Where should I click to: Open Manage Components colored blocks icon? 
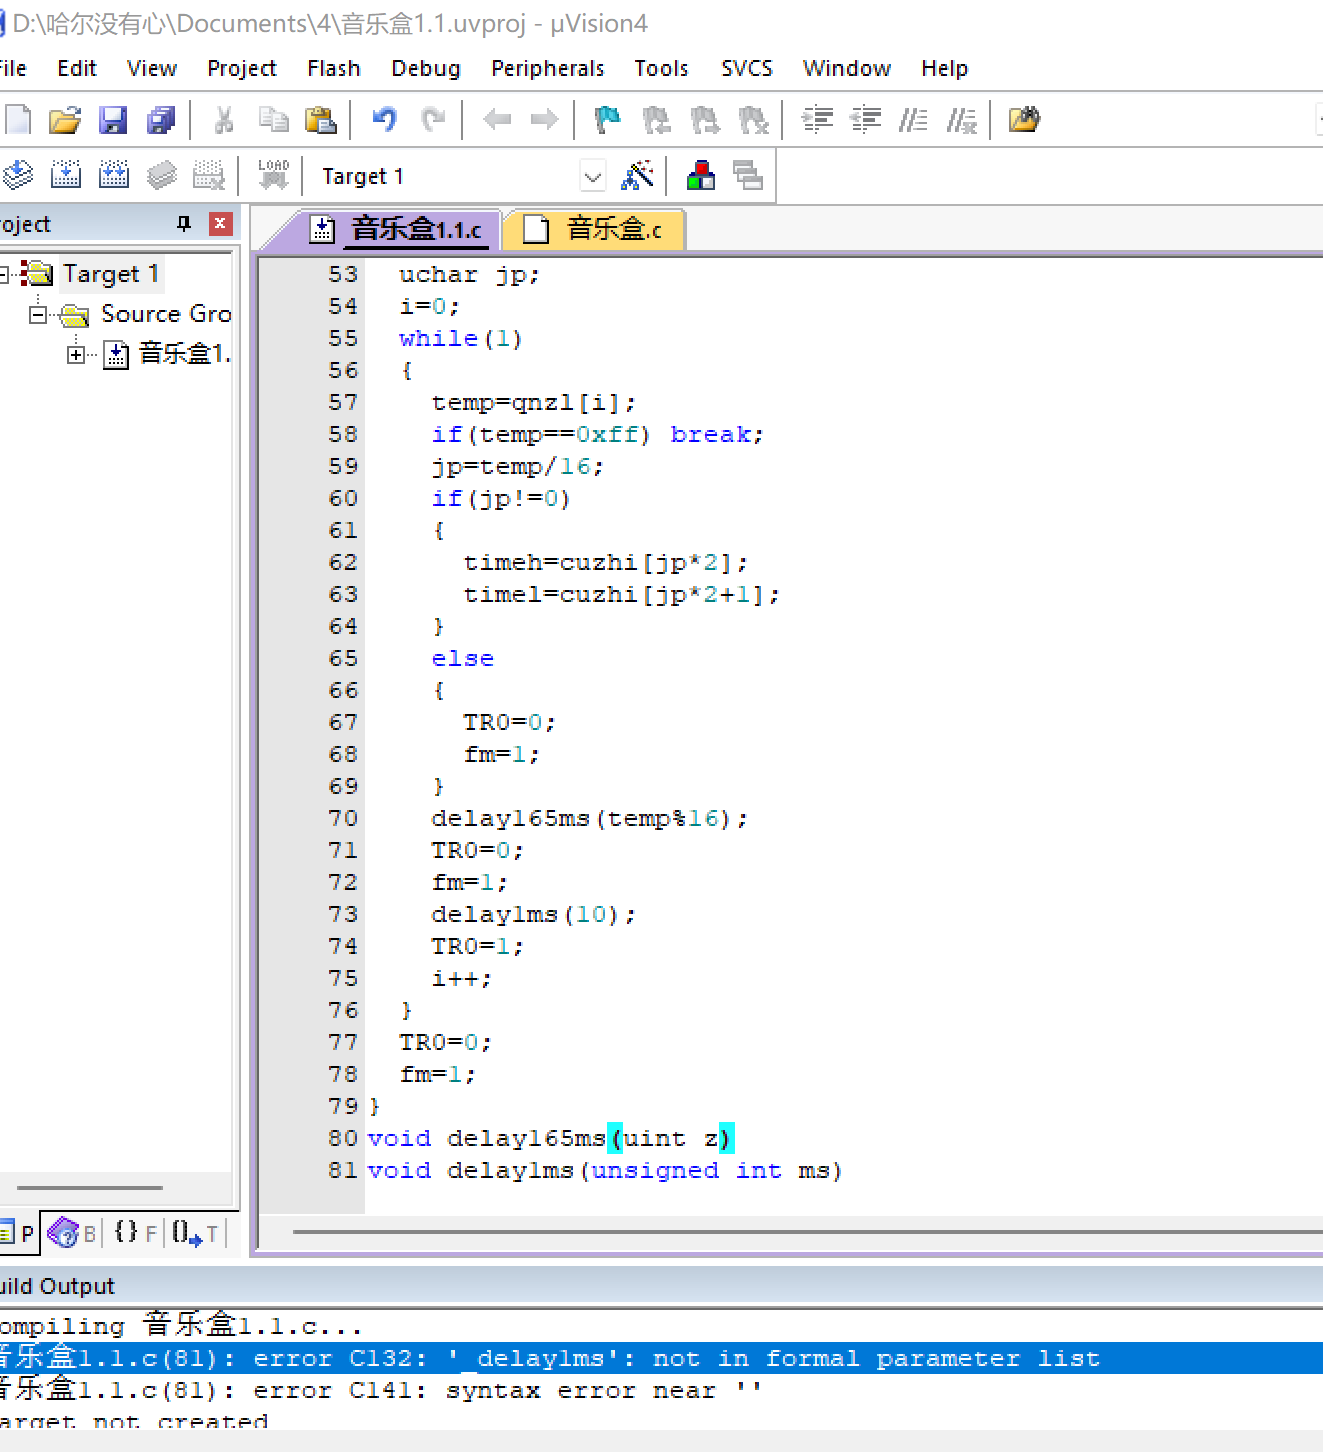coord(701,175)
